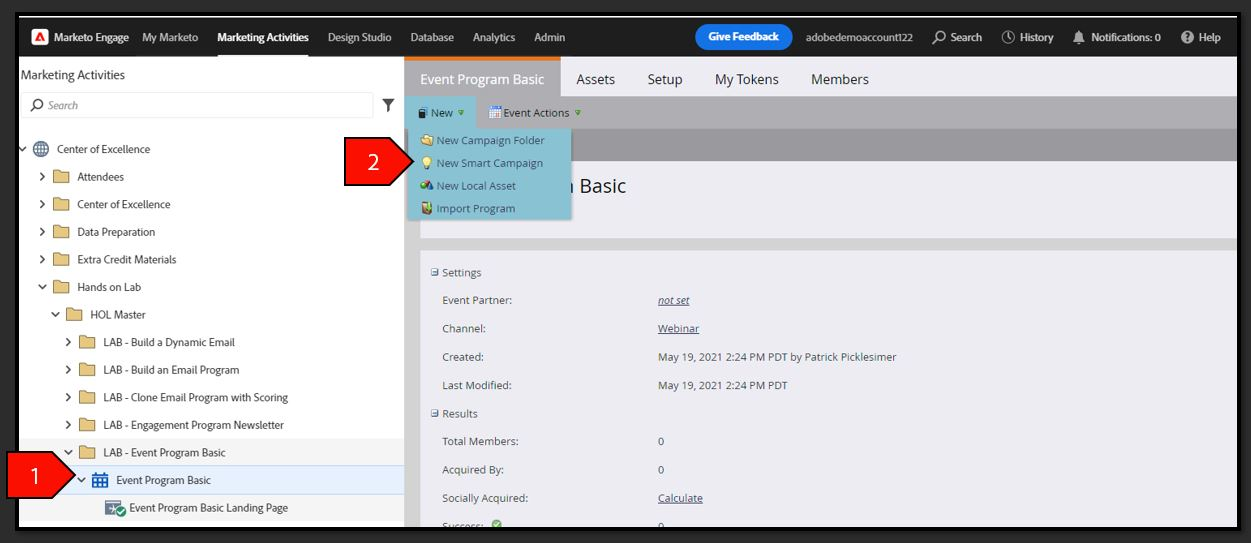Select LAB - Event Program Basic tree row

coord(211,452)
